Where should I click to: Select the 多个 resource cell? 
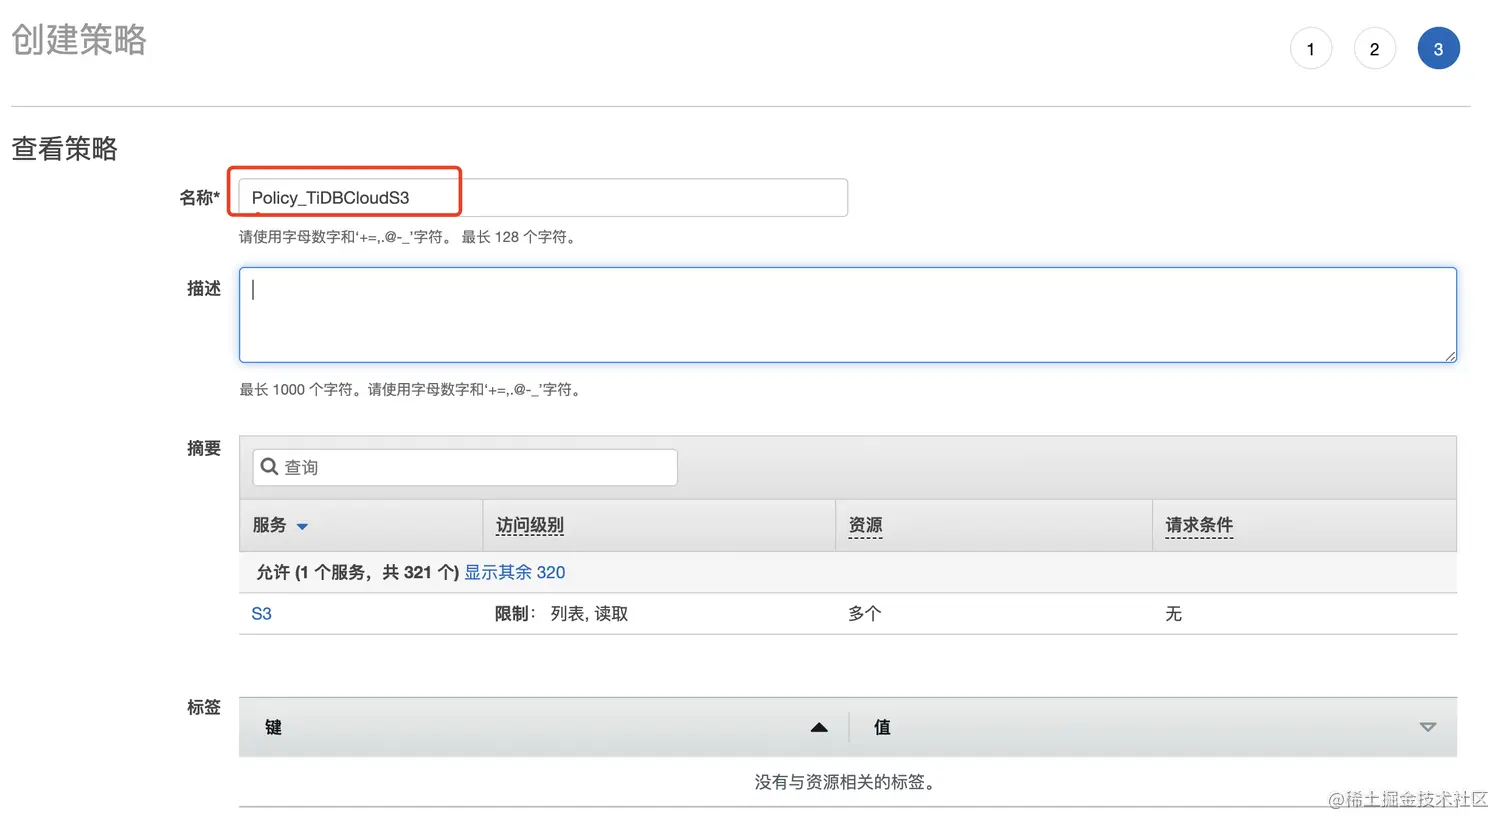tap(865, 613)
